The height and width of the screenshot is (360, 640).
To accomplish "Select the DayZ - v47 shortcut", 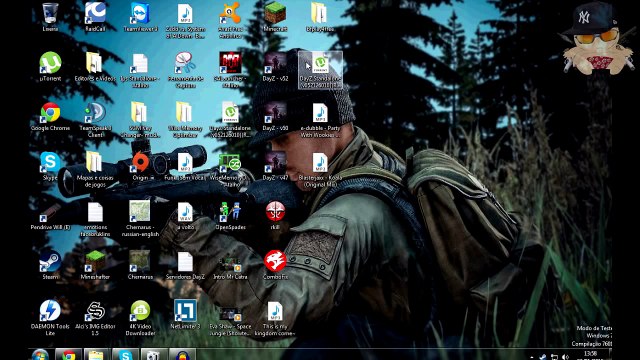I will point(275,166).
